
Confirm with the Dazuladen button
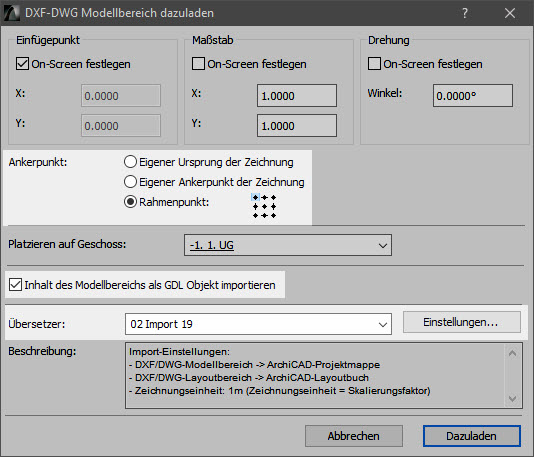point(472,436)
